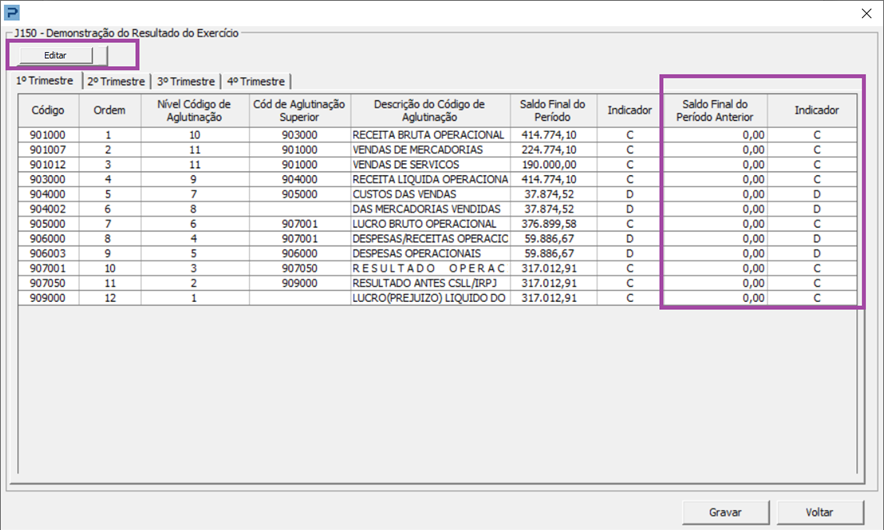Viewport: 884px width, 530px height.
Task: Click the Ordem column header
Action: [109, 110]
